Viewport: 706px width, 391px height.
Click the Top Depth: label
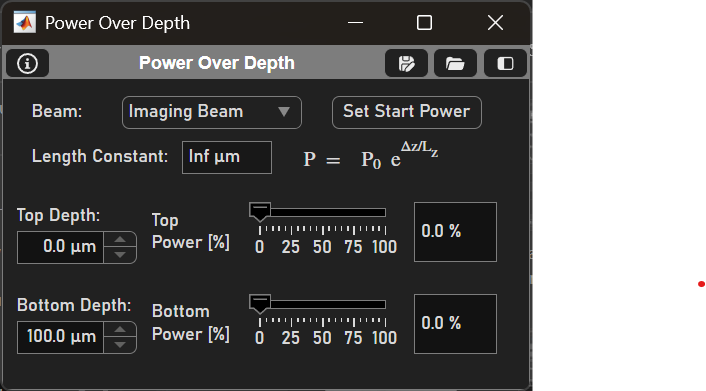[x=59, y=215]
